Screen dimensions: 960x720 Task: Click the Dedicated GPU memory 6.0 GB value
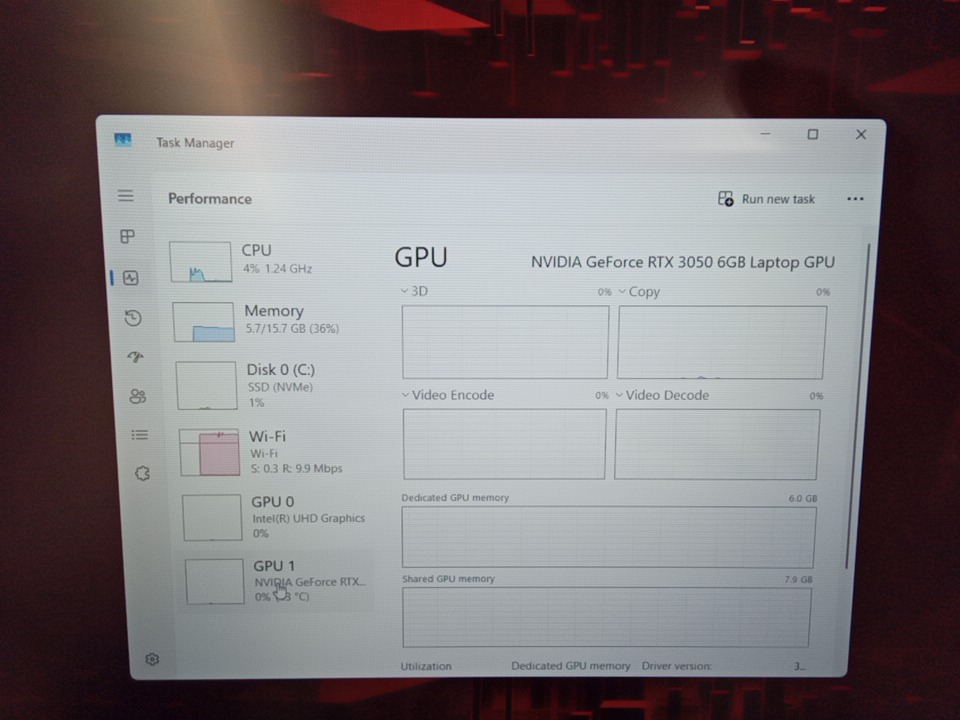pyautogui.click(x=803, y=498)
